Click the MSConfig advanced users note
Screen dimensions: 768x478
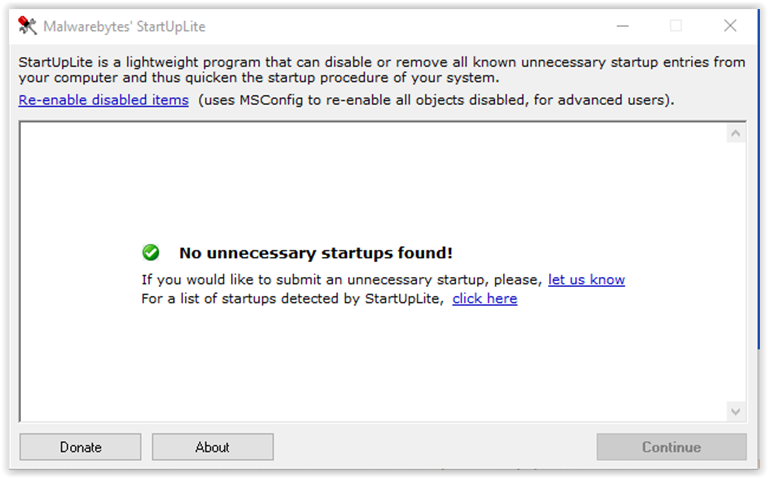pyautogui.click(x=436, y=100)
